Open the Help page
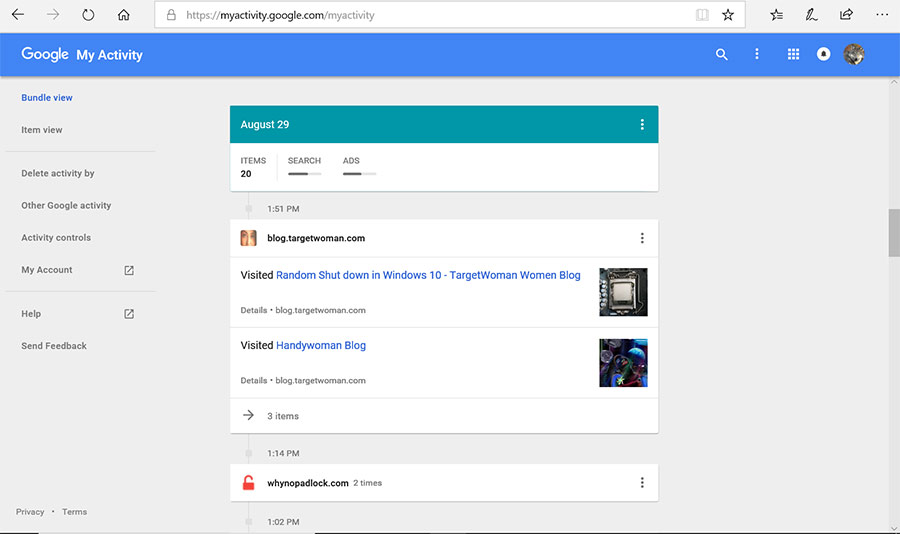The image size is (900, 534). click(31, 314)
